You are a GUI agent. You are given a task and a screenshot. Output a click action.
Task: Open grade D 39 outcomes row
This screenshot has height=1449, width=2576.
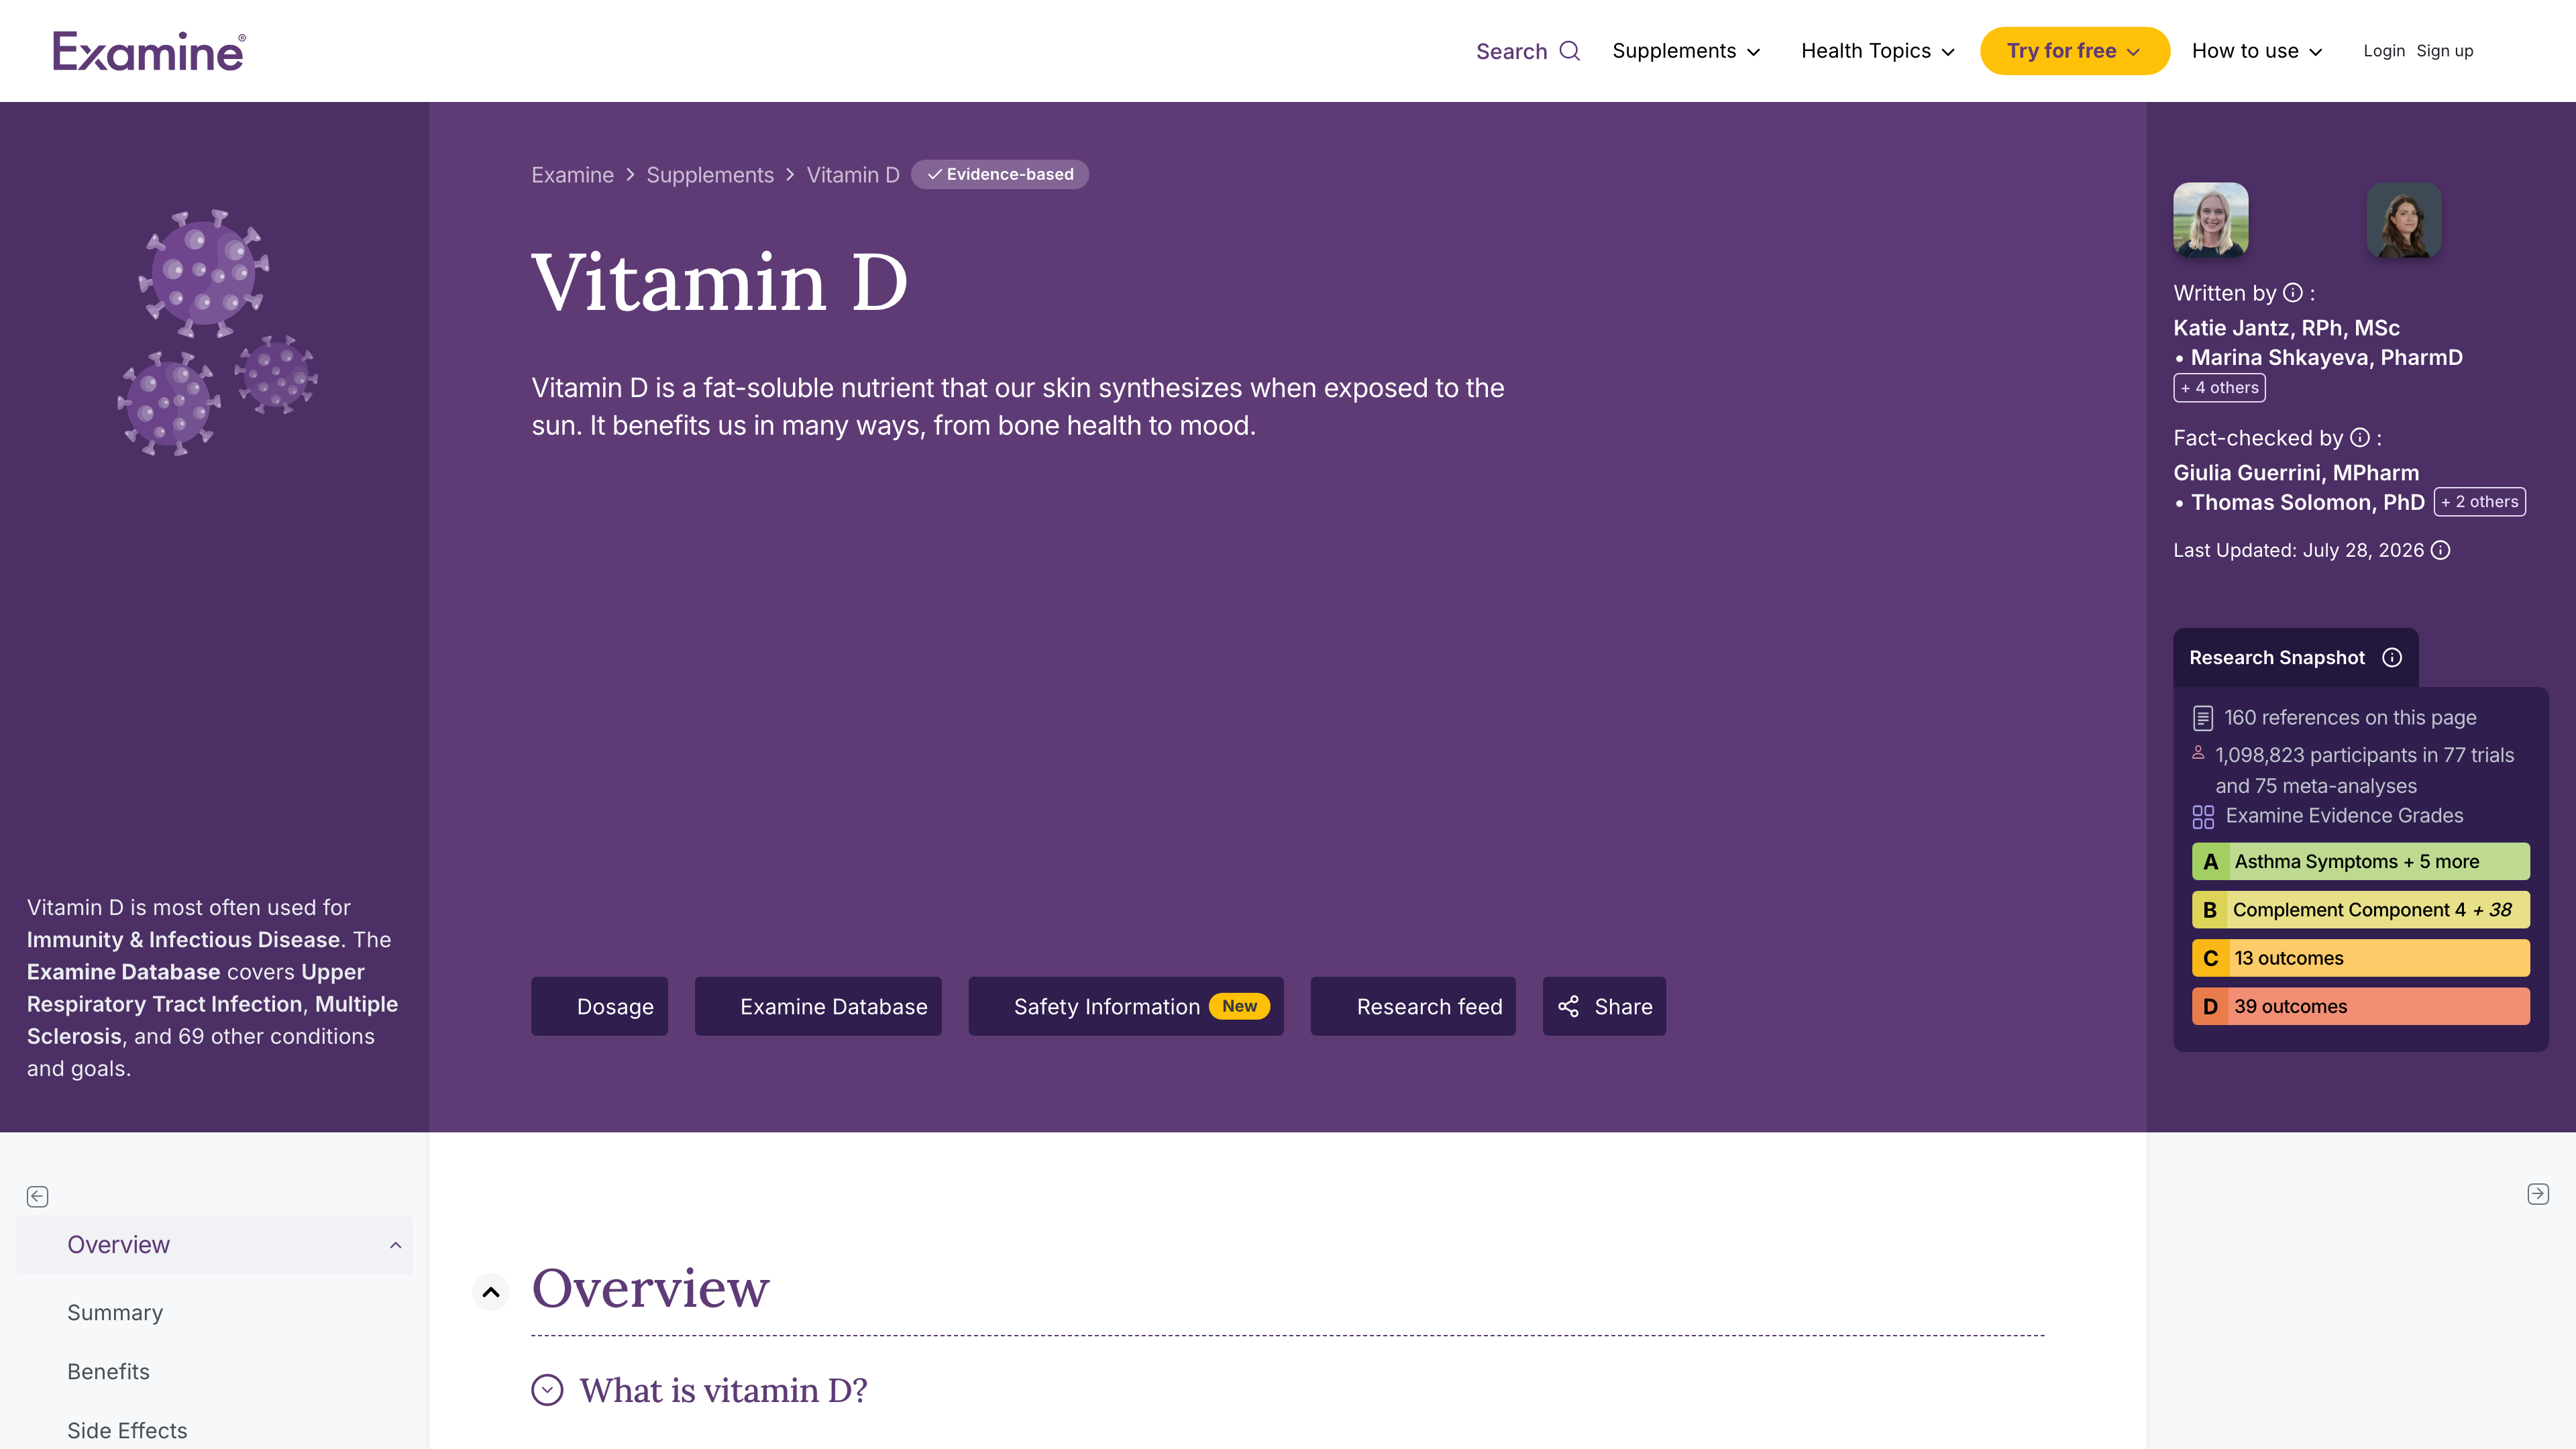point(2361,1006)
